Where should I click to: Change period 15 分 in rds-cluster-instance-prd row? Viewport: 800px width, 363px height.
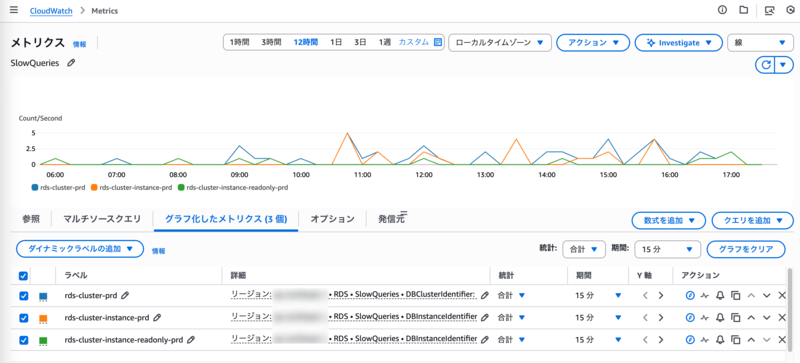(x=598, y=318)
